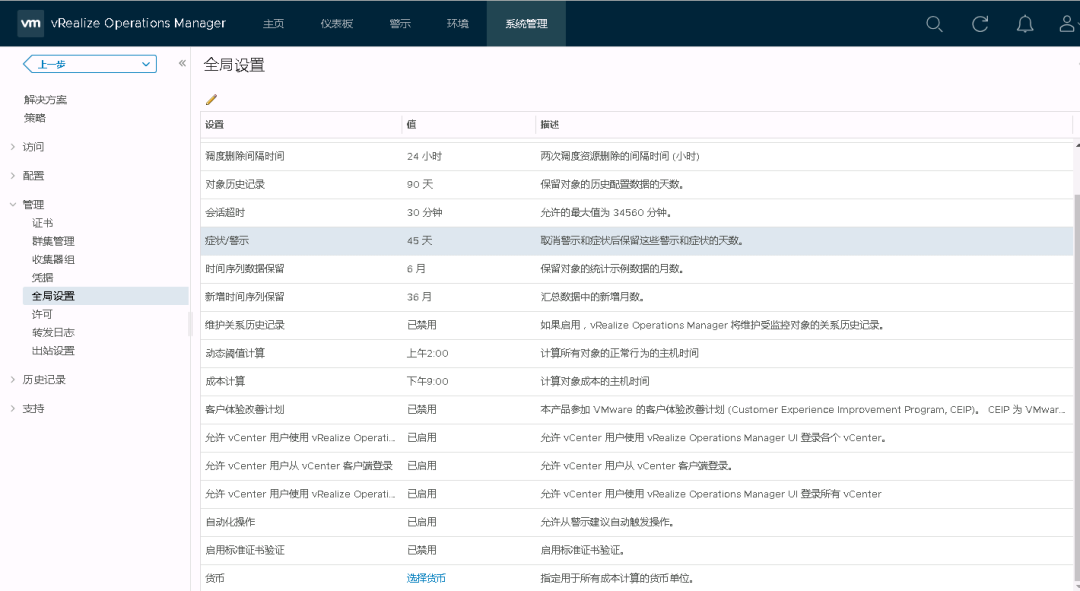This screenshot has width=1080, height=591.
Task: Open the 上一步 dropdown
Action: tap(90, 64)
